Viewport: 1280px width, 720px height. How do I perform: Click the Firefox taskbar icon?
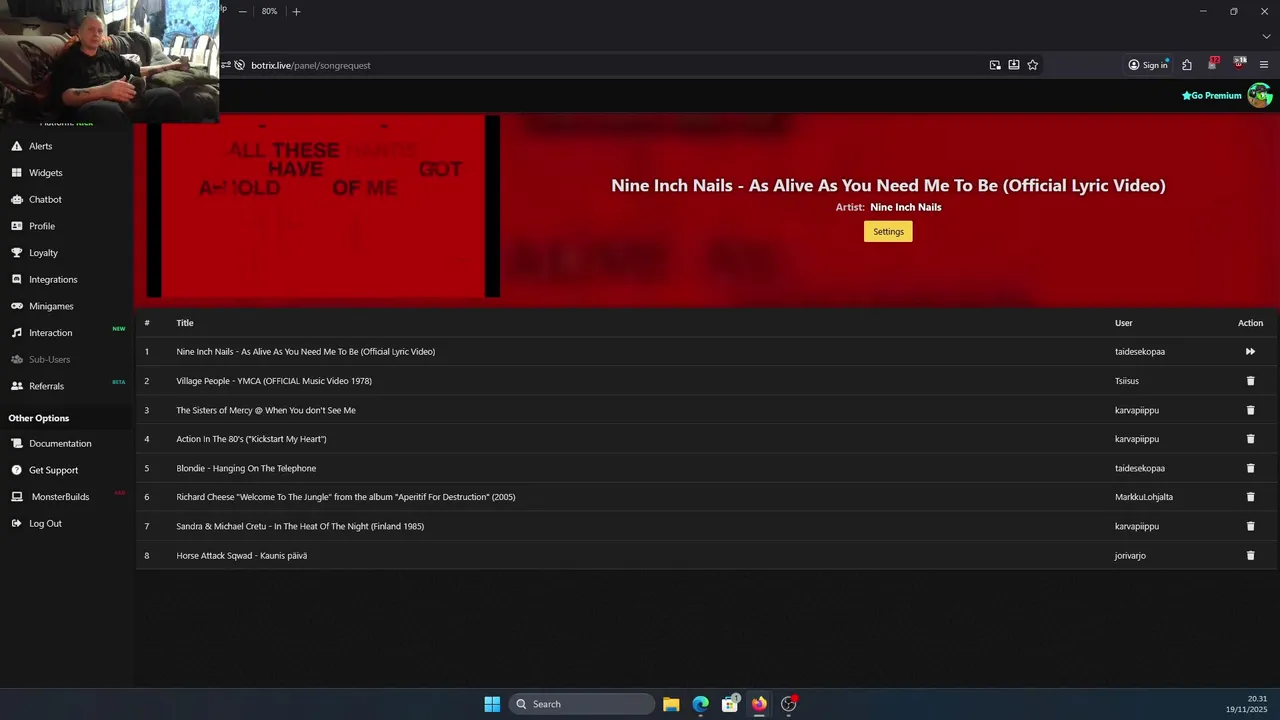(759, 704)
